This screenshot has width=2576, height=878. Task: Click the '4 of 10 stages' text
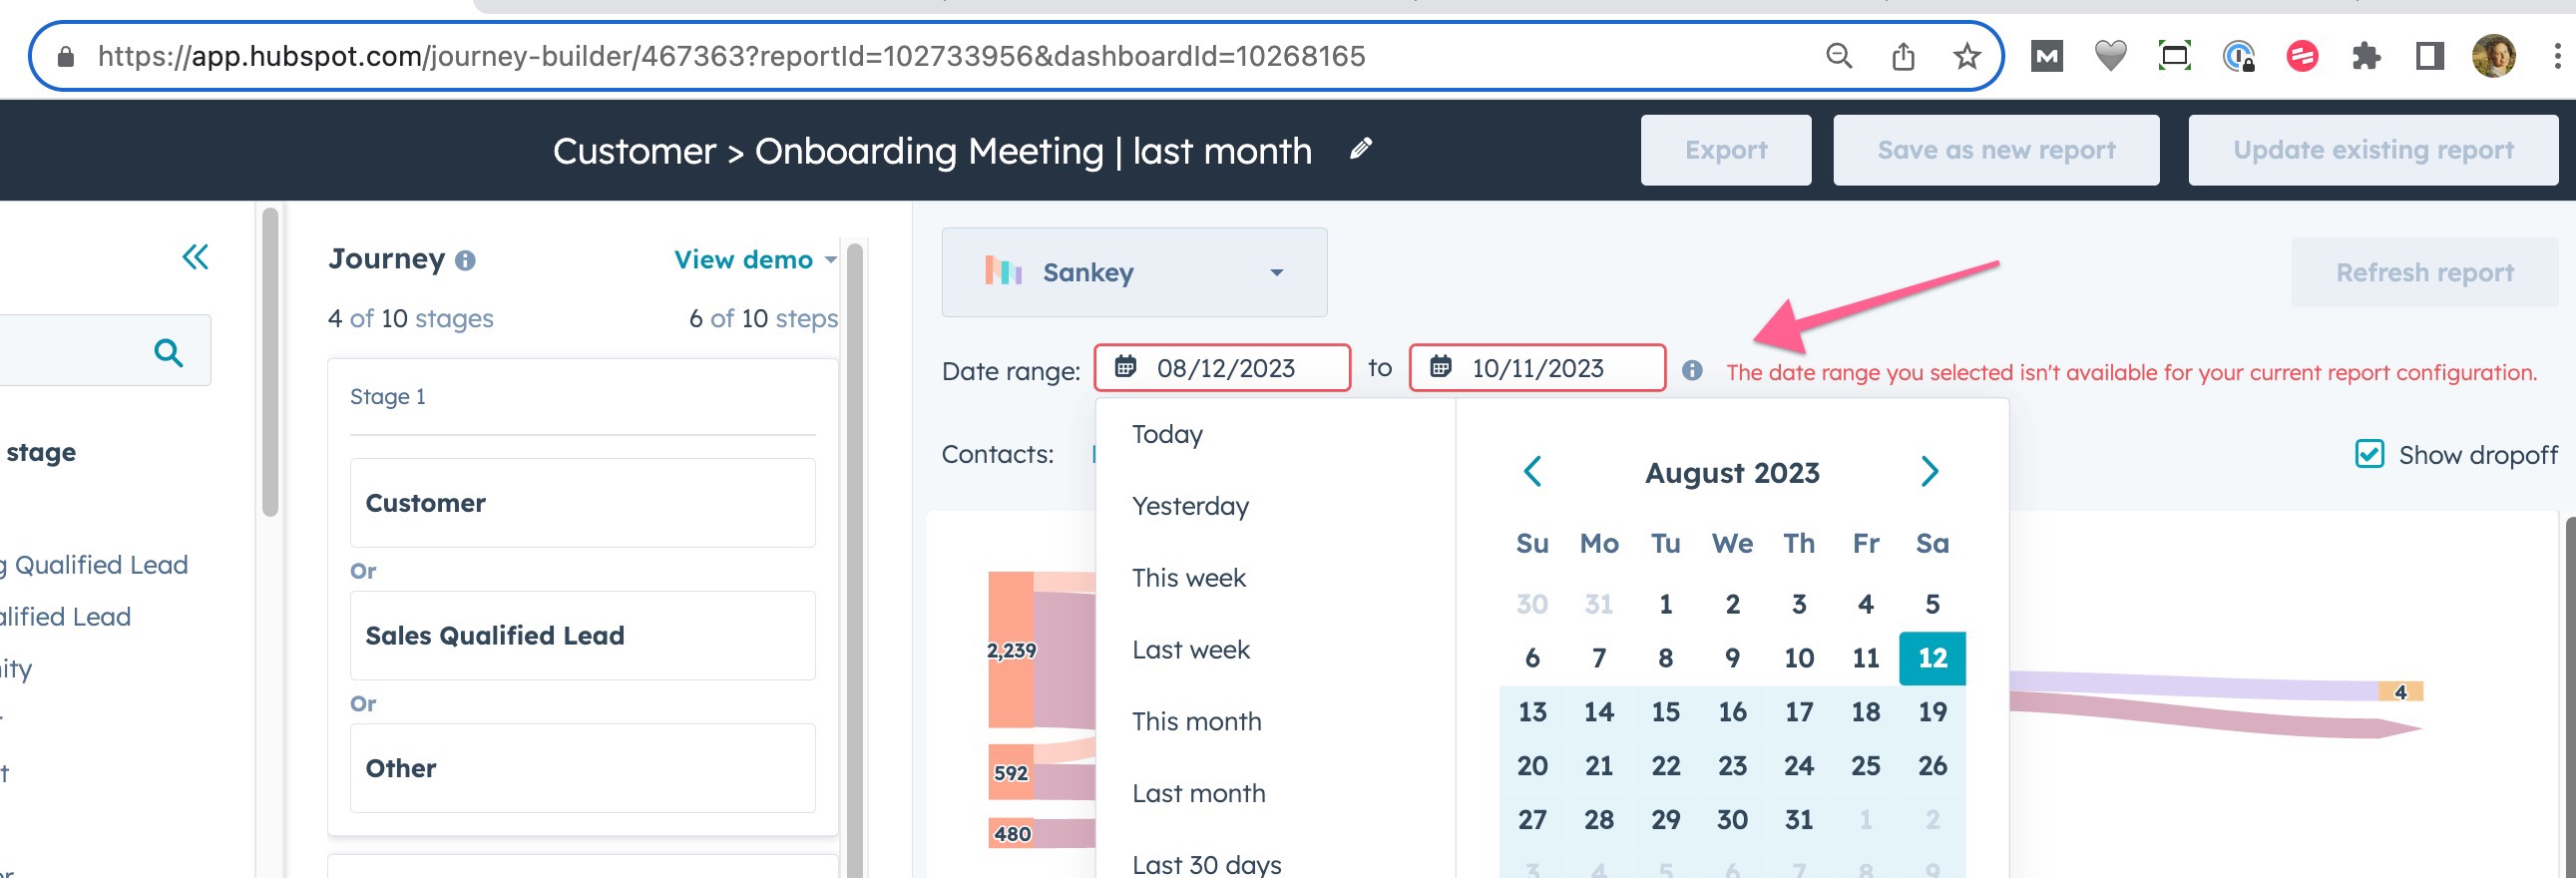[x=411, y=319]
